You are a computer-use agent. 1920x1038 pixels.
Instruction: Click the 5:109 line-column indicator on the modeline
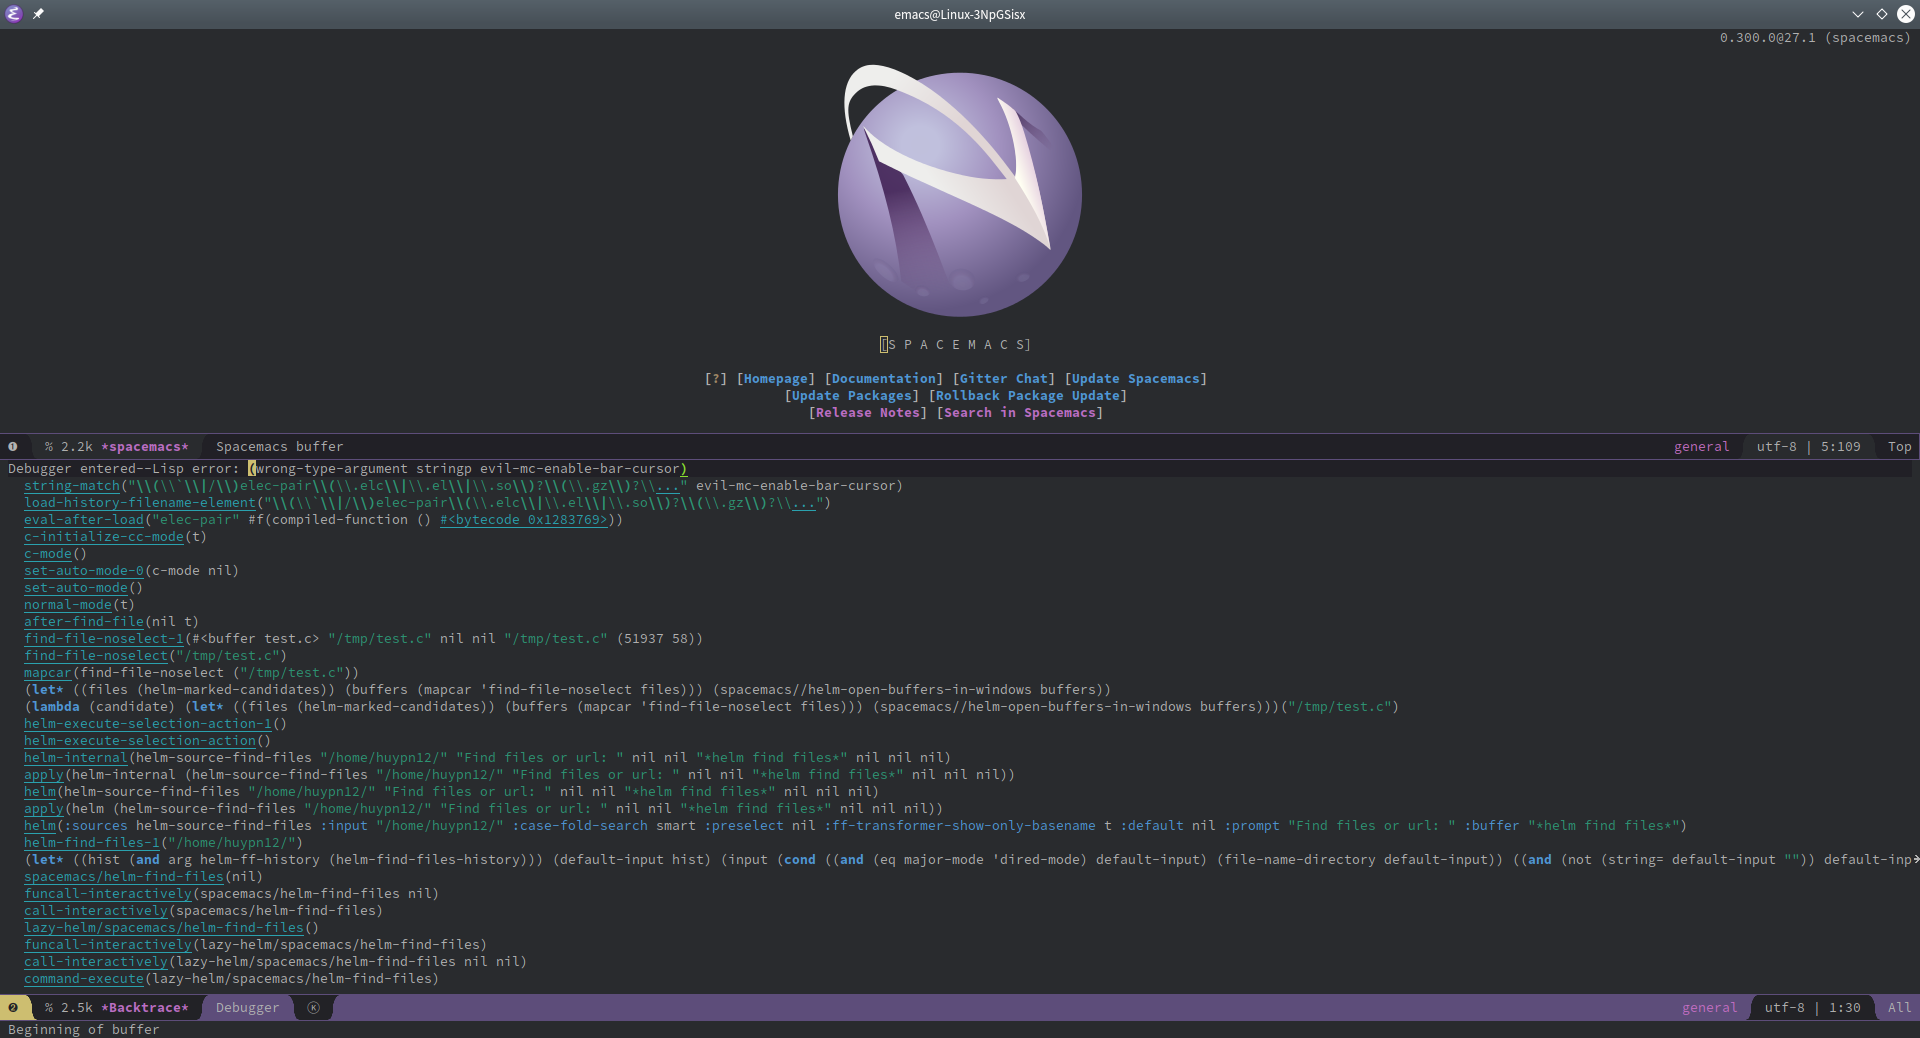click(x=1839, y=446)
